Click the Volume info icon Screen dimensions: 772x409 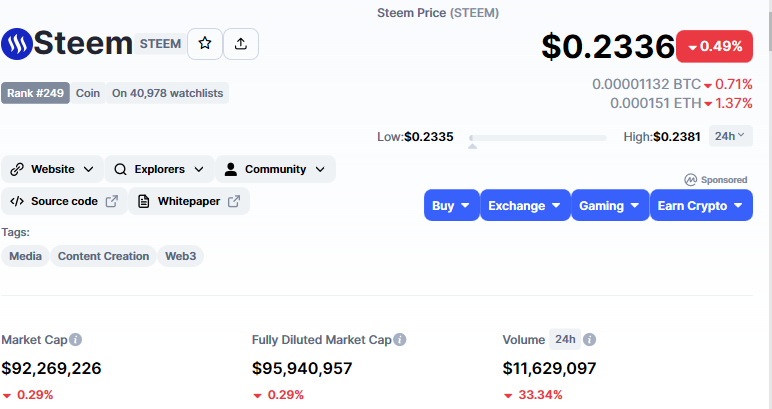[590, 340]
